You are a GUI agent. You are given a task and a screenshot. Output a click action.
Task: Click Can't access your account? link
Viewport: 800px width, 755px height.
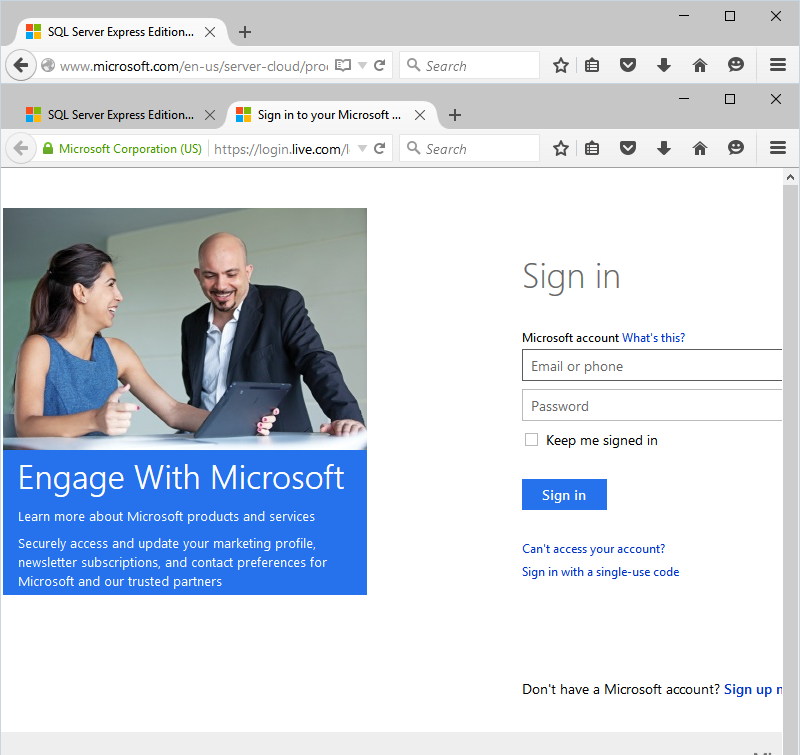(x=593, y=549)
